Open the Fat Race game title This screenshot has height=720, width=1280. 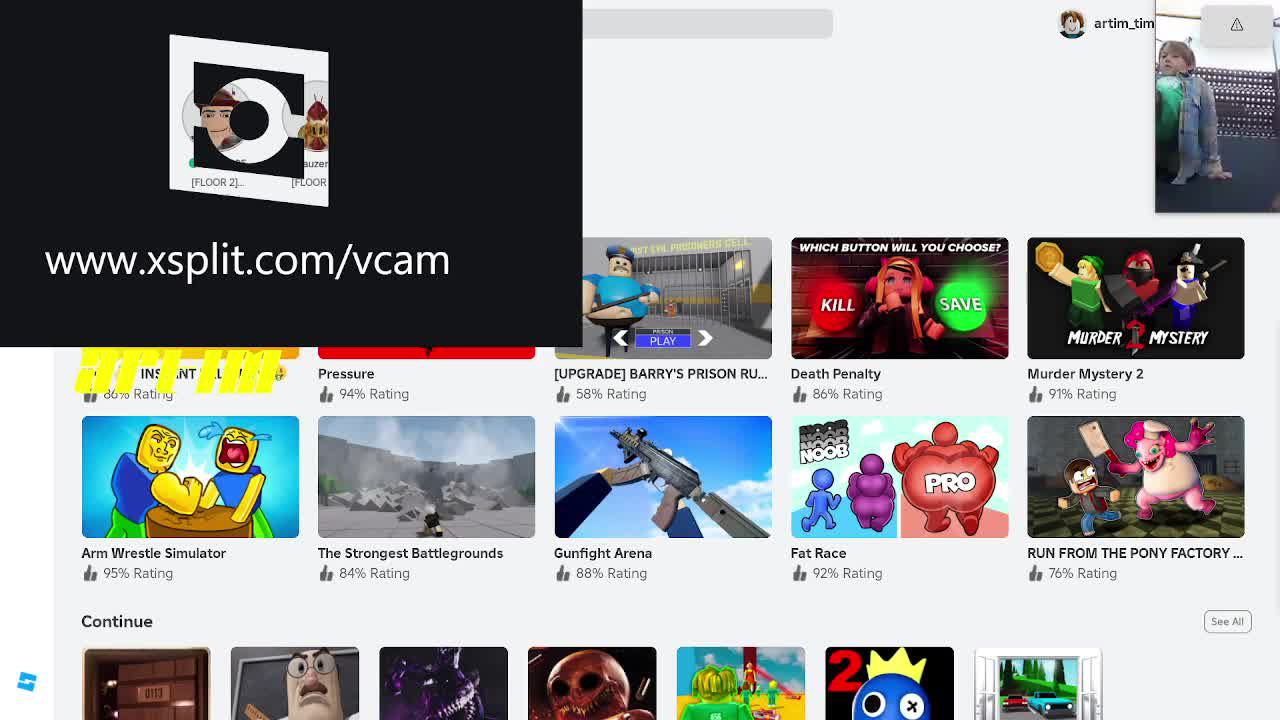819,553
